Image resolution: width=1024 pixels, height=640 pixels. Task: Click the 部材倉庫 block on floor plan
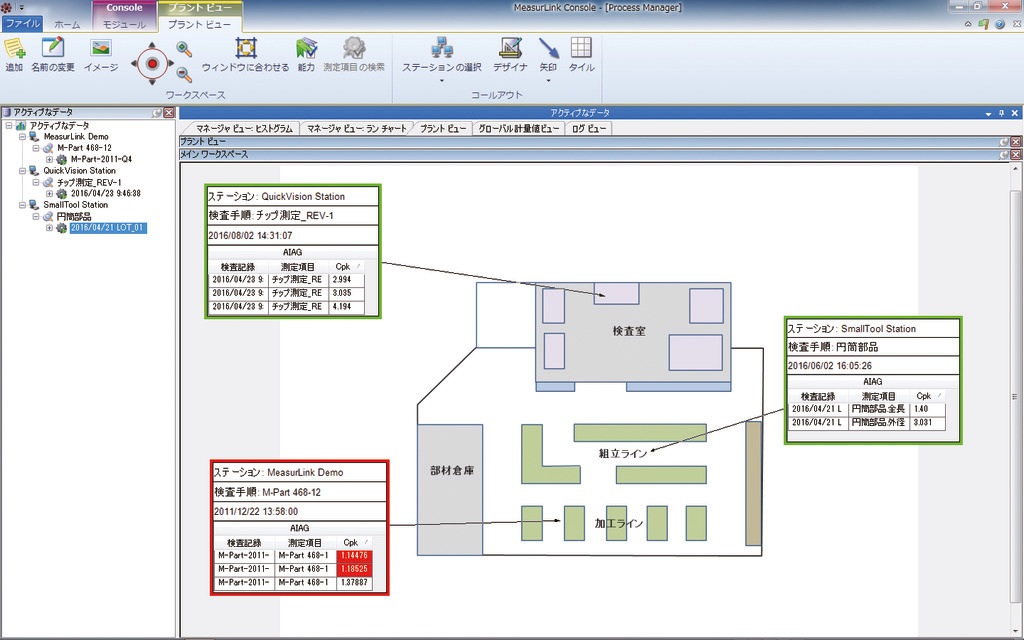450,489
